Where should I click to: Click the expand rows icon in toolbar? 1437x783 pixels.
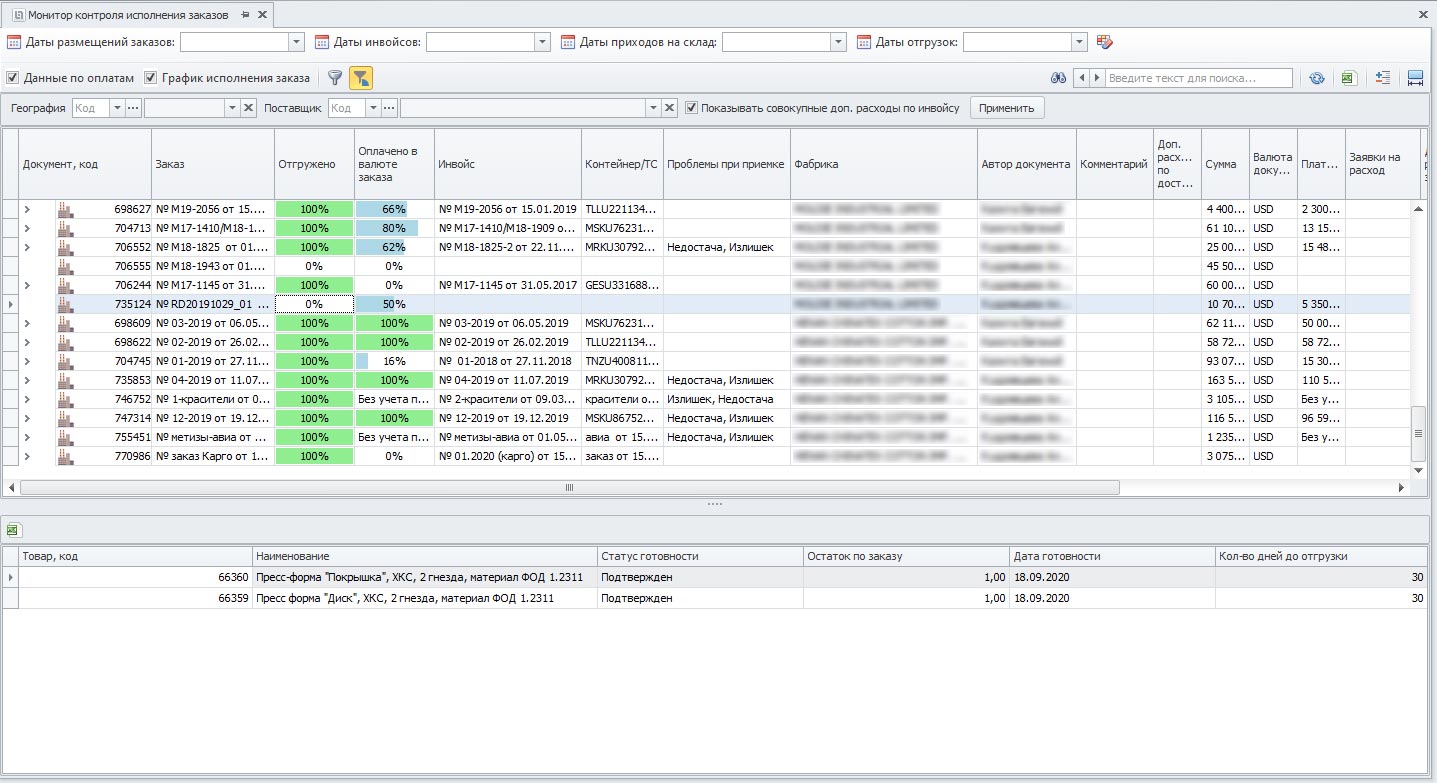pos(1383,78)
